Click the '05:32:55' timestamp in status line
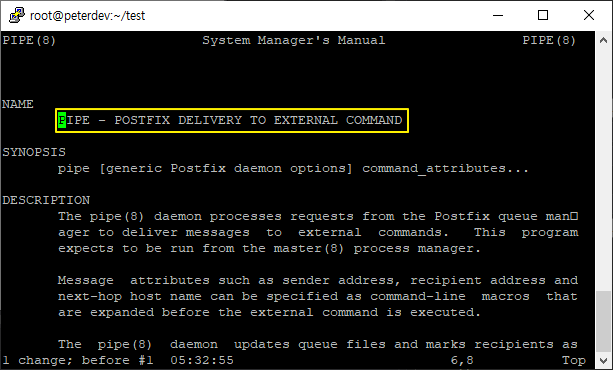The width and height of the screenshot is (613, 370). point(202,360)
